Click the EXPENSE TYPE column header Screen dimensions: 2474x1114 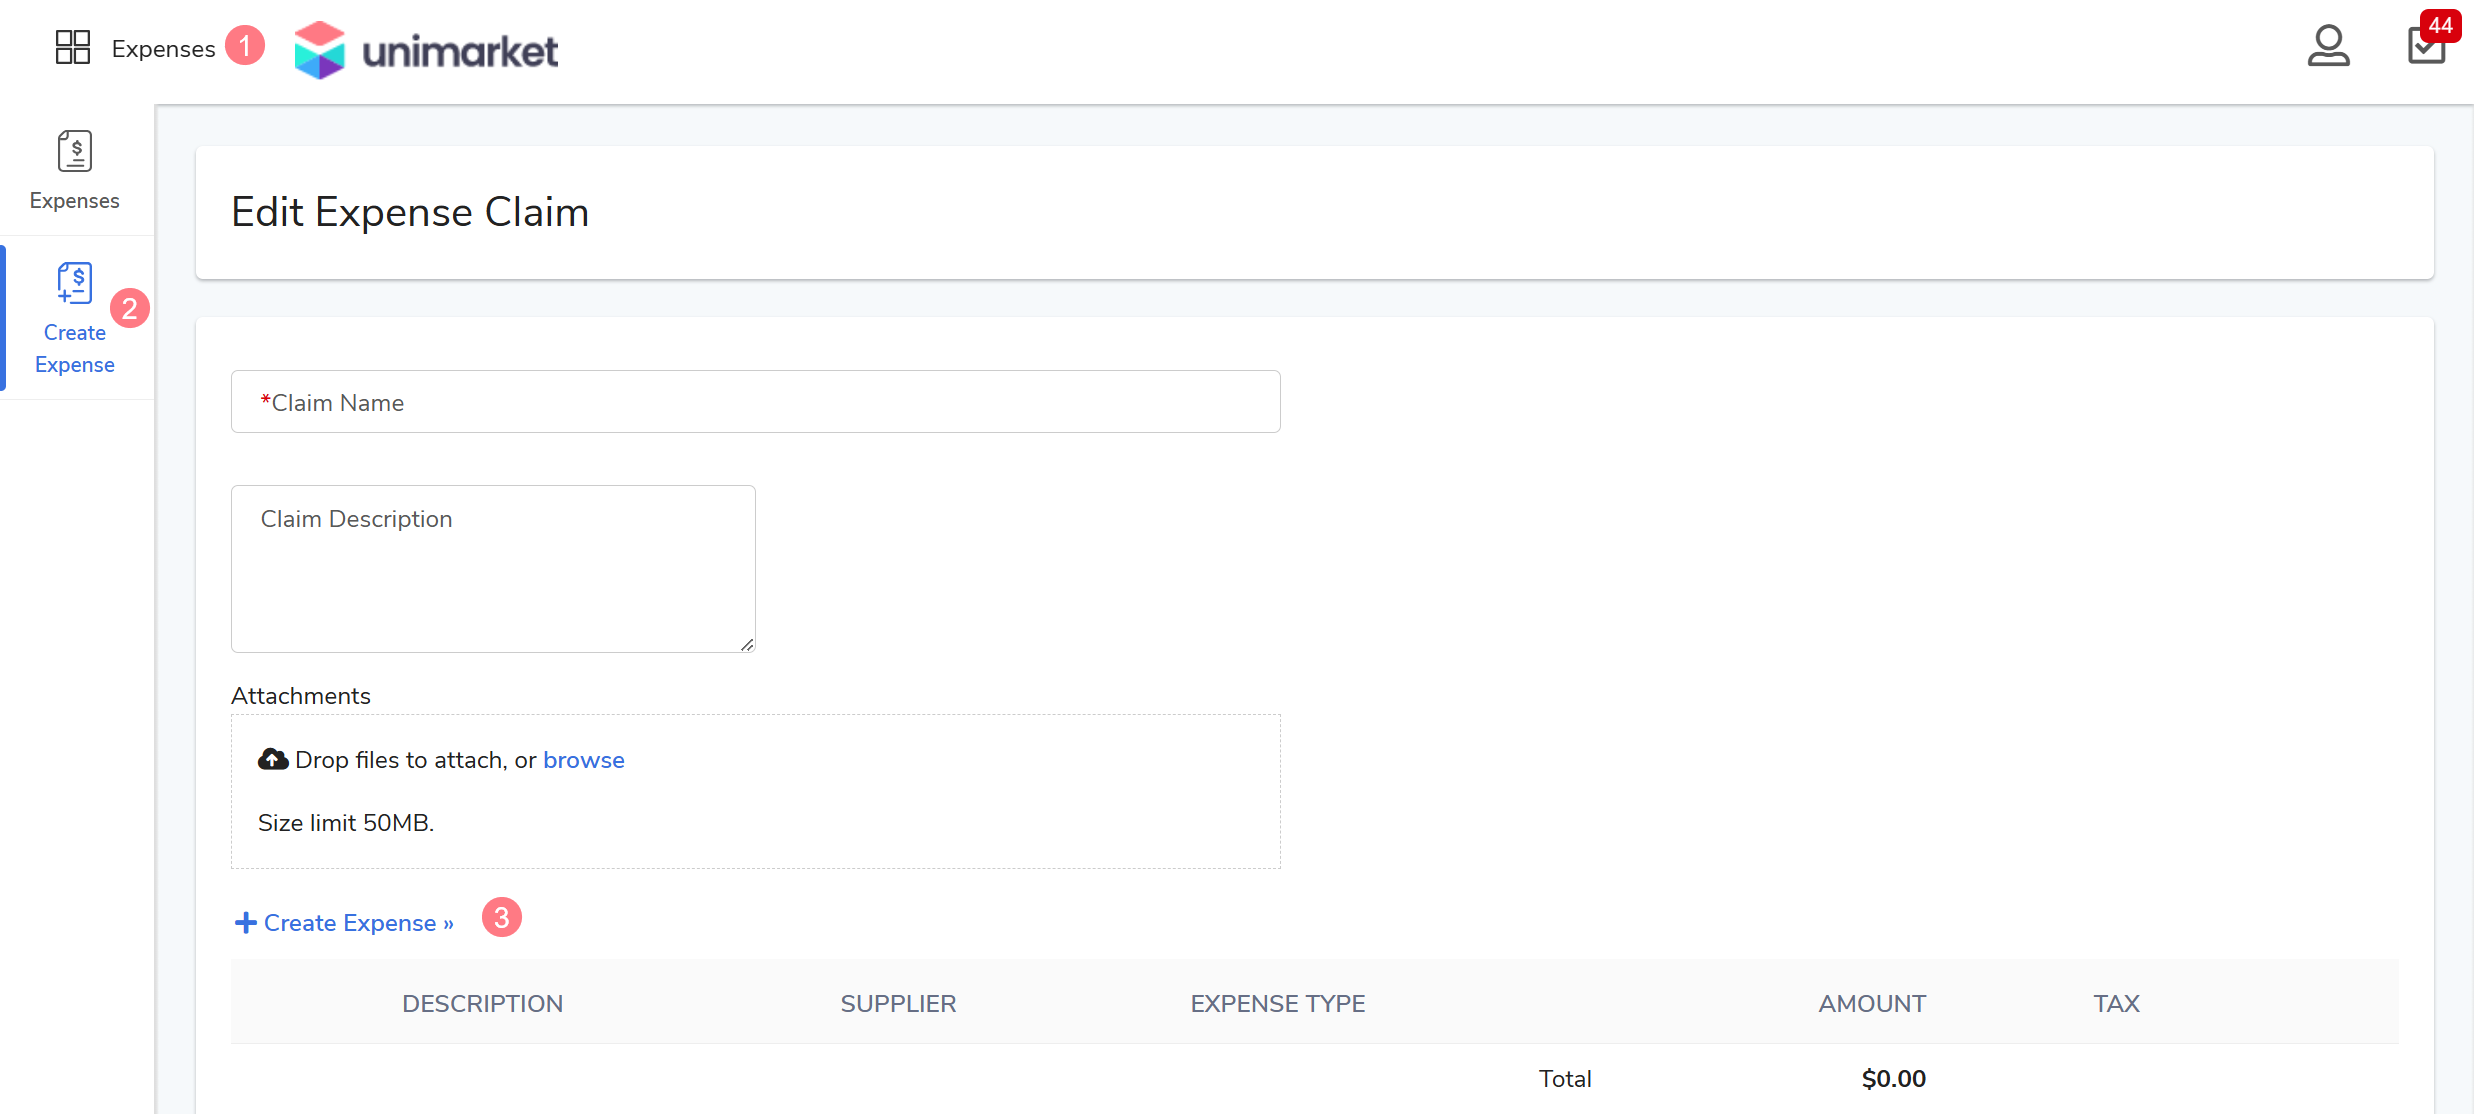1277,1003
